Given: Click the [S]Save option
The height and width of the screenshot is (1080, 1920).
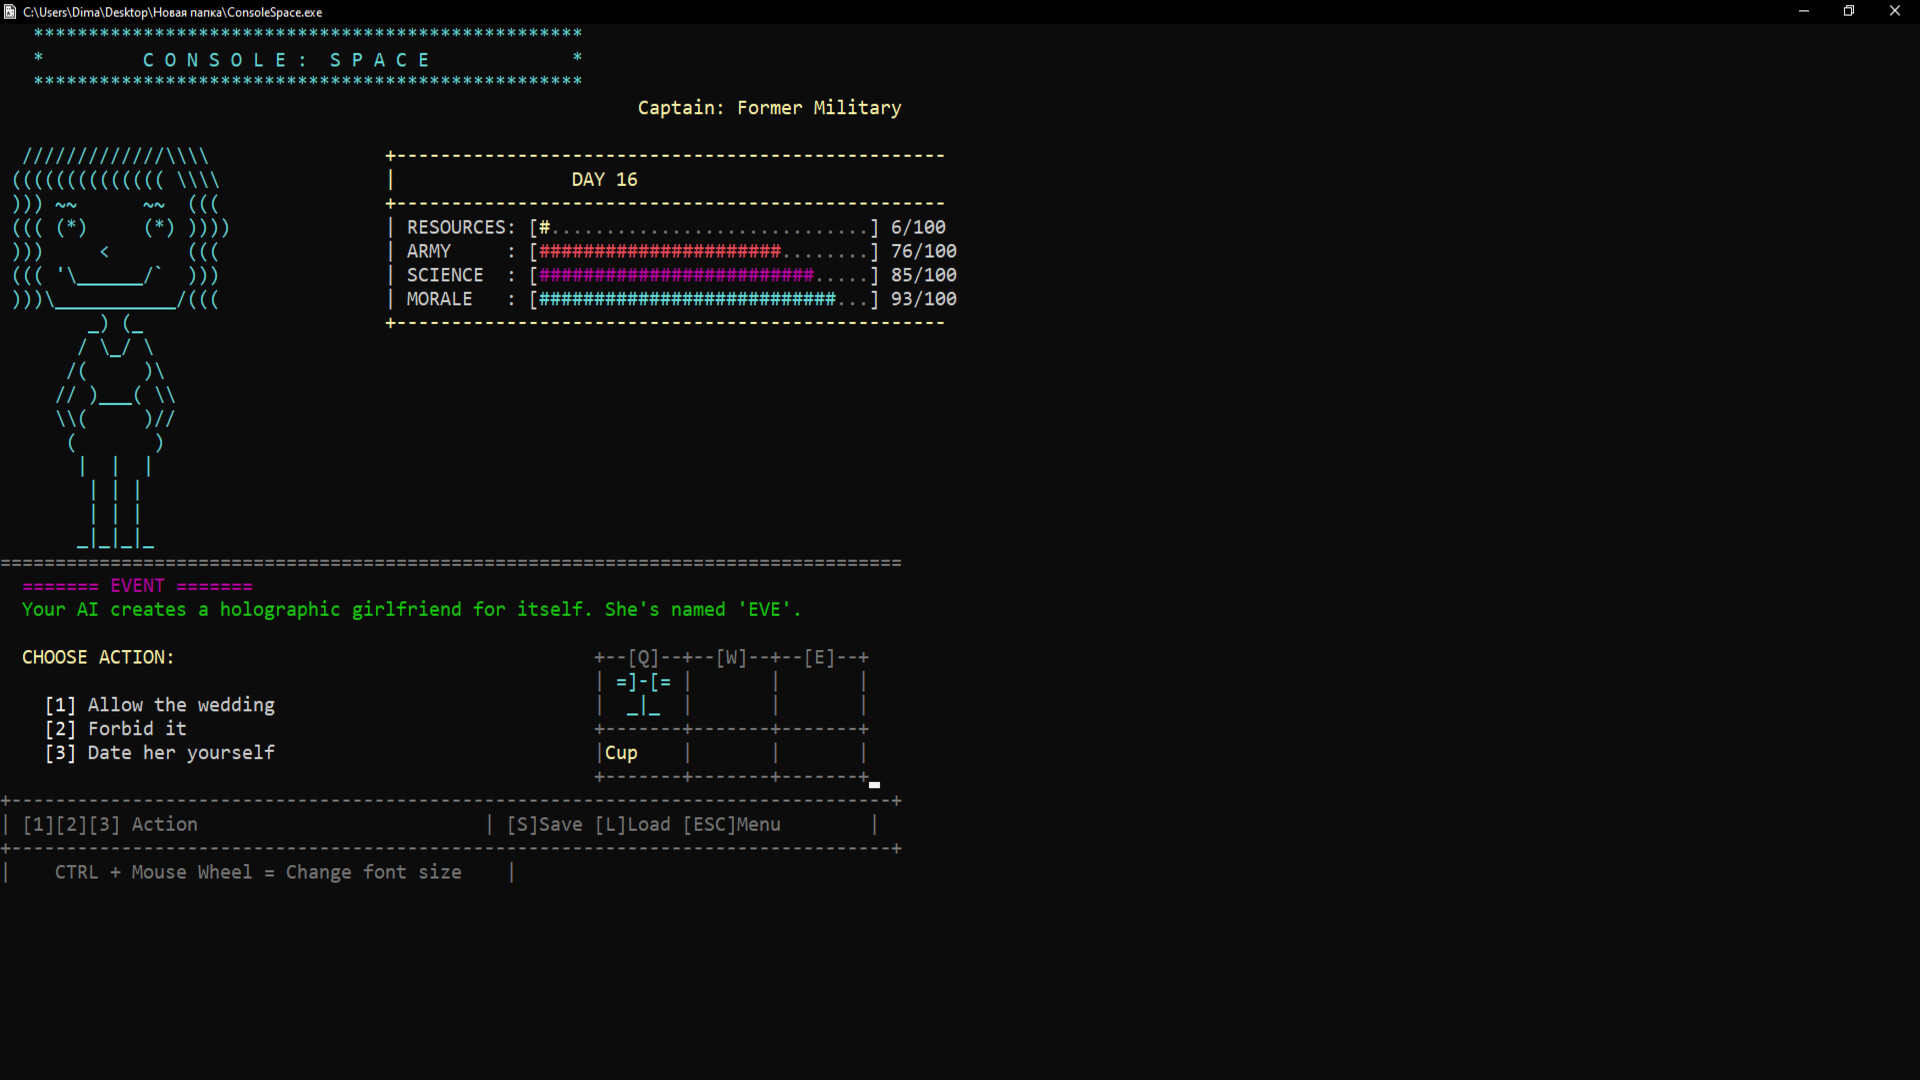Looking at the screenshot, I should click(545, 825).
